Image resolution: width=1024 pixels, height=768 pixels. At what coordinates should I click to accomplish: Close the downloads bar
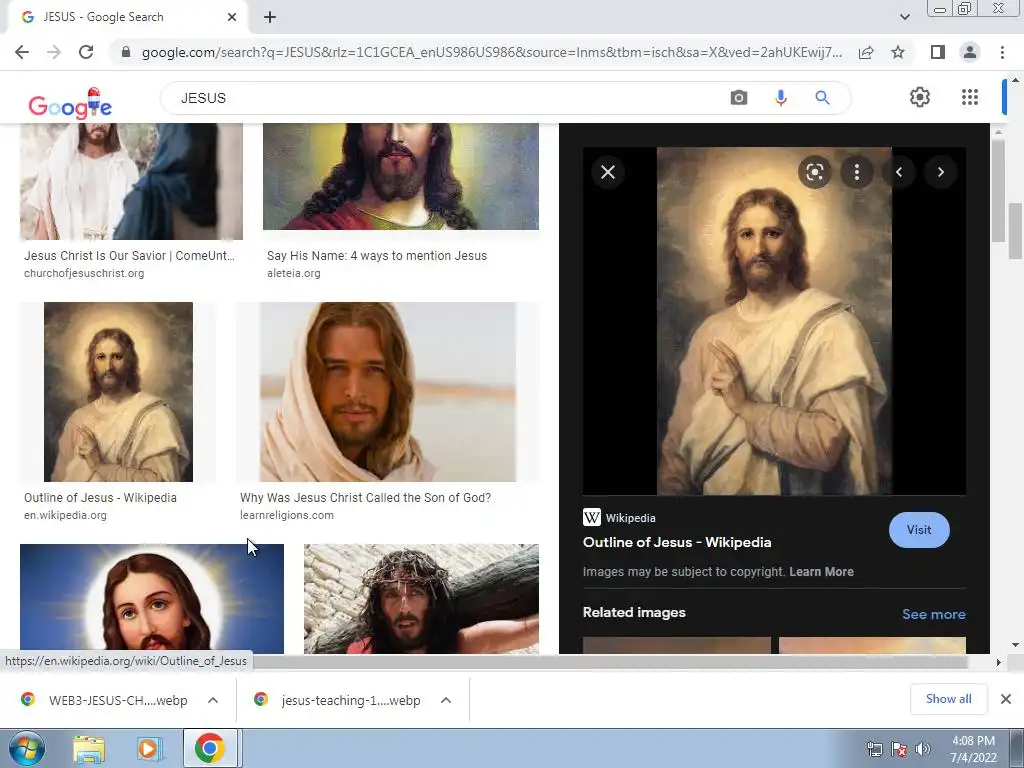1006,699
